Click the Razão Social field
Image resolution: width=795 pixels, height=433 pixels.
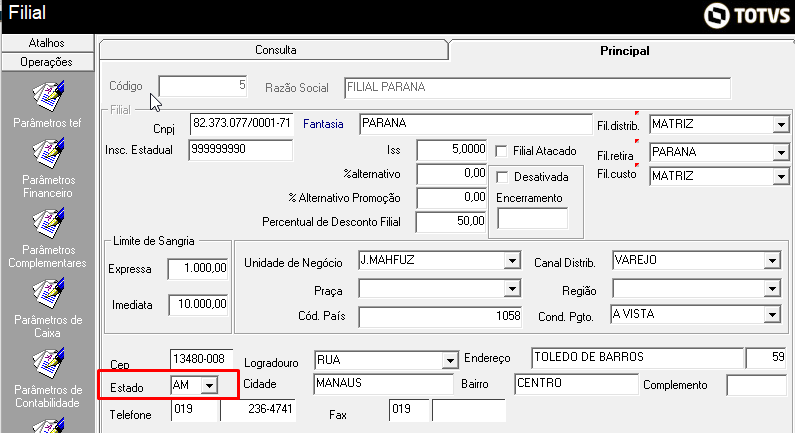pyautogui.click(x=537, y=88)
